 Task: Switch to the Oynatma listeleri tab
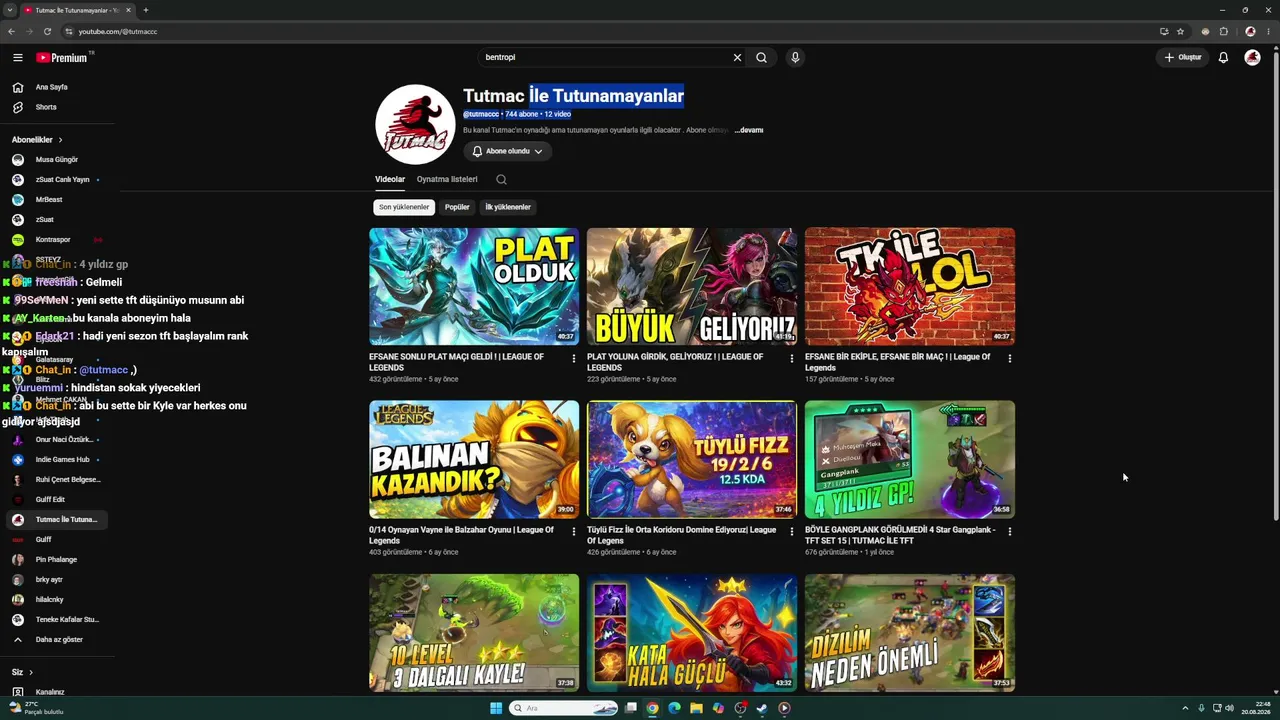[447, 180]
